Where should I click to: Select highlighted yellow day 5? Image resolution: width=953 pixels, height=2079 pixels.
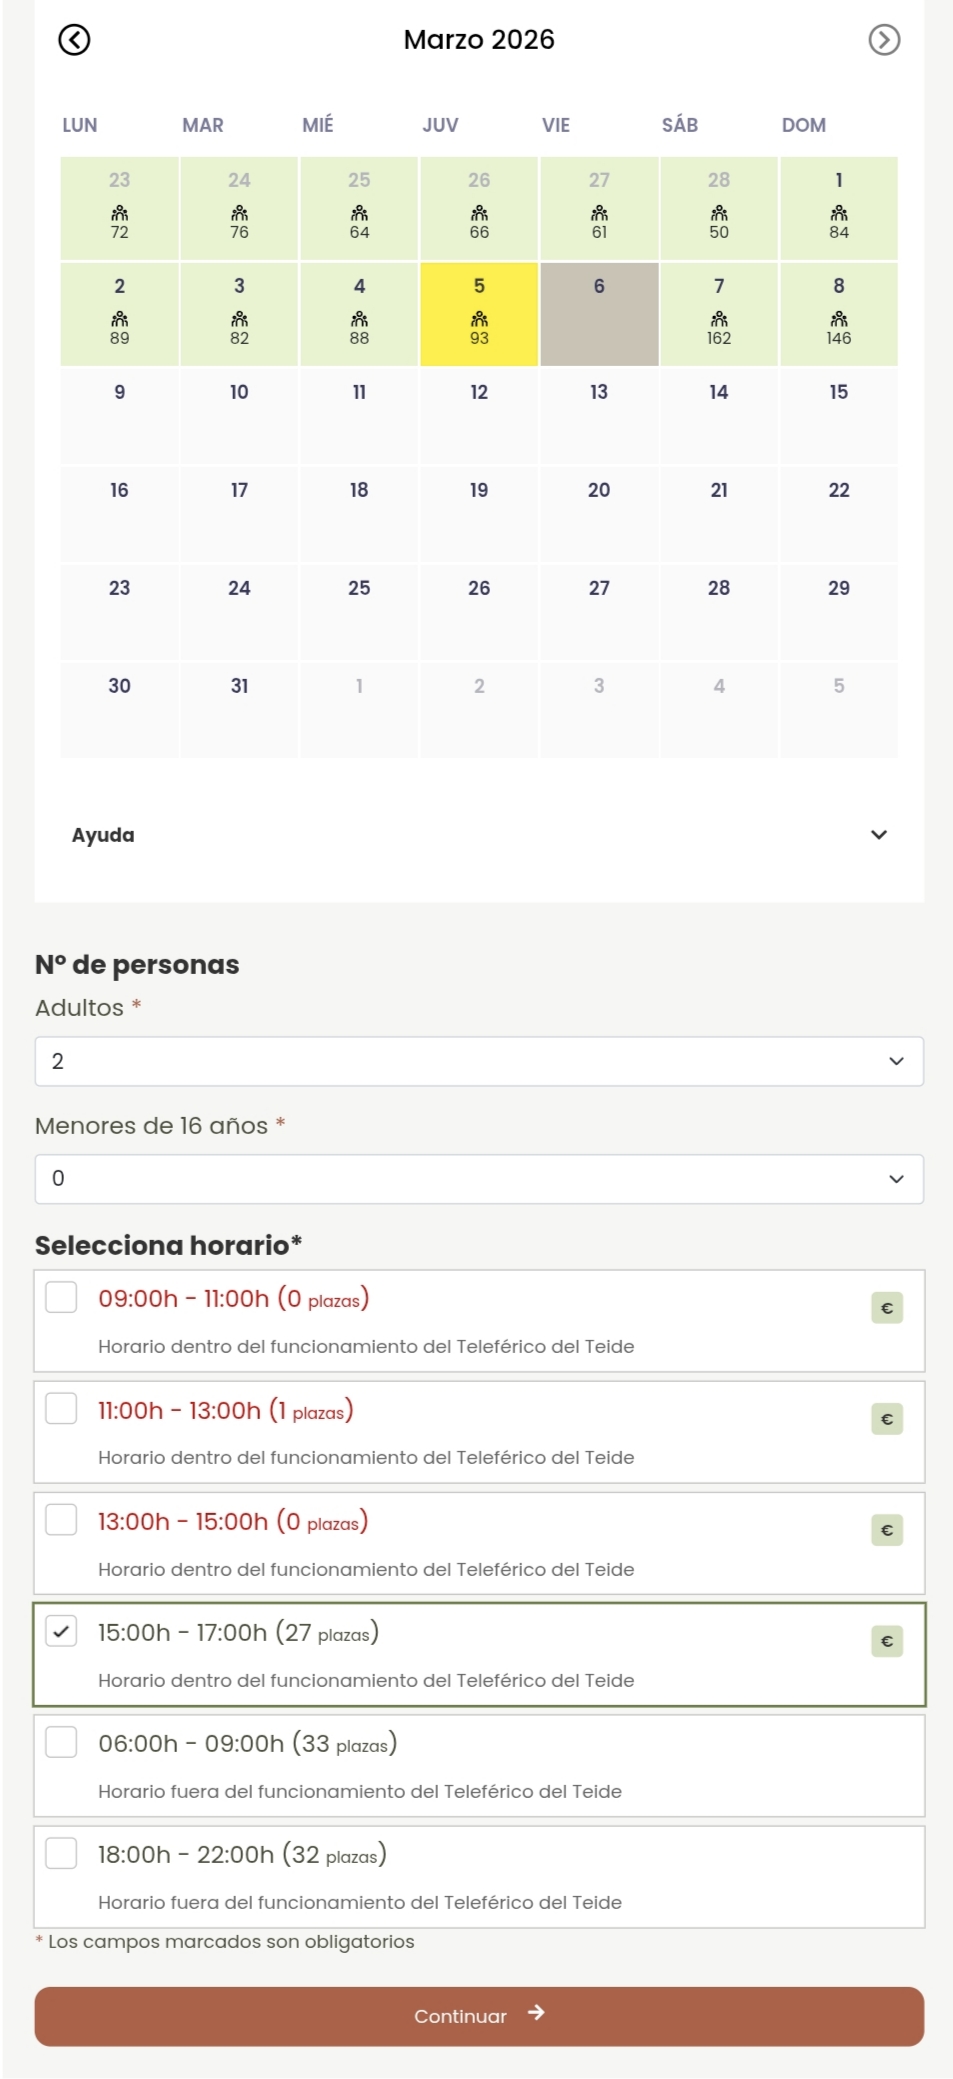tap(479, 313)
